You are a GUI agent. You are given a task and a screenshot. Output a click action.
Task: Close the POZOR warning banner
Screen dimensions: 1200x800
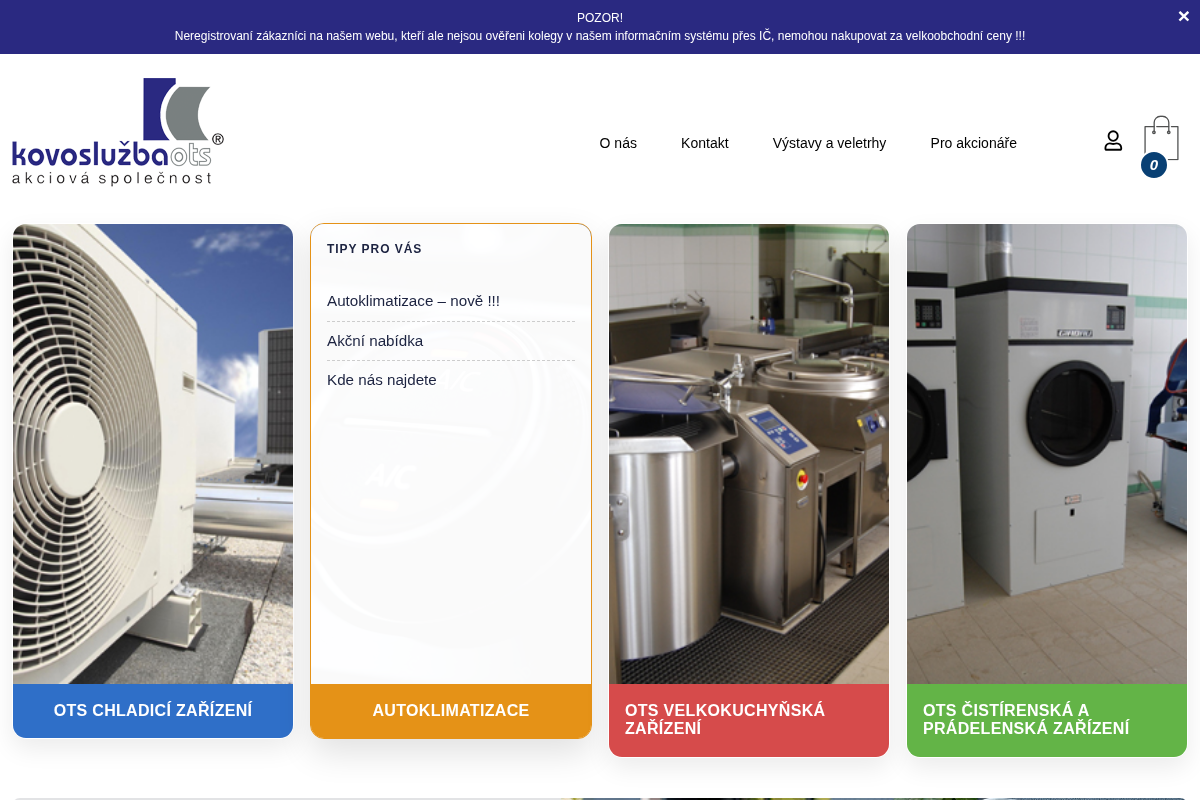click(1183, 17)
